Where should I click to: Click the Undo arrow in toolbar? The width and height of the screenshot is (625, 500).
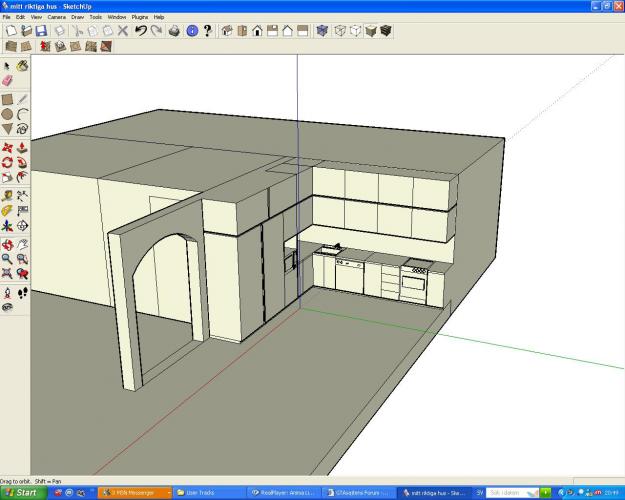tap(141, 31)
